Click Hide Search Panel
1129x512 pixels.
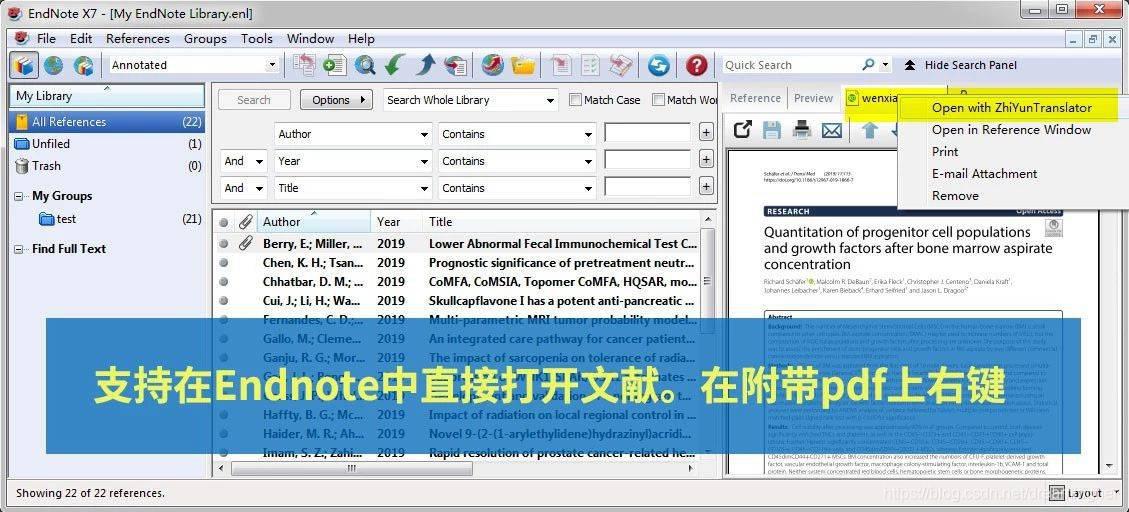click(960, 65)
